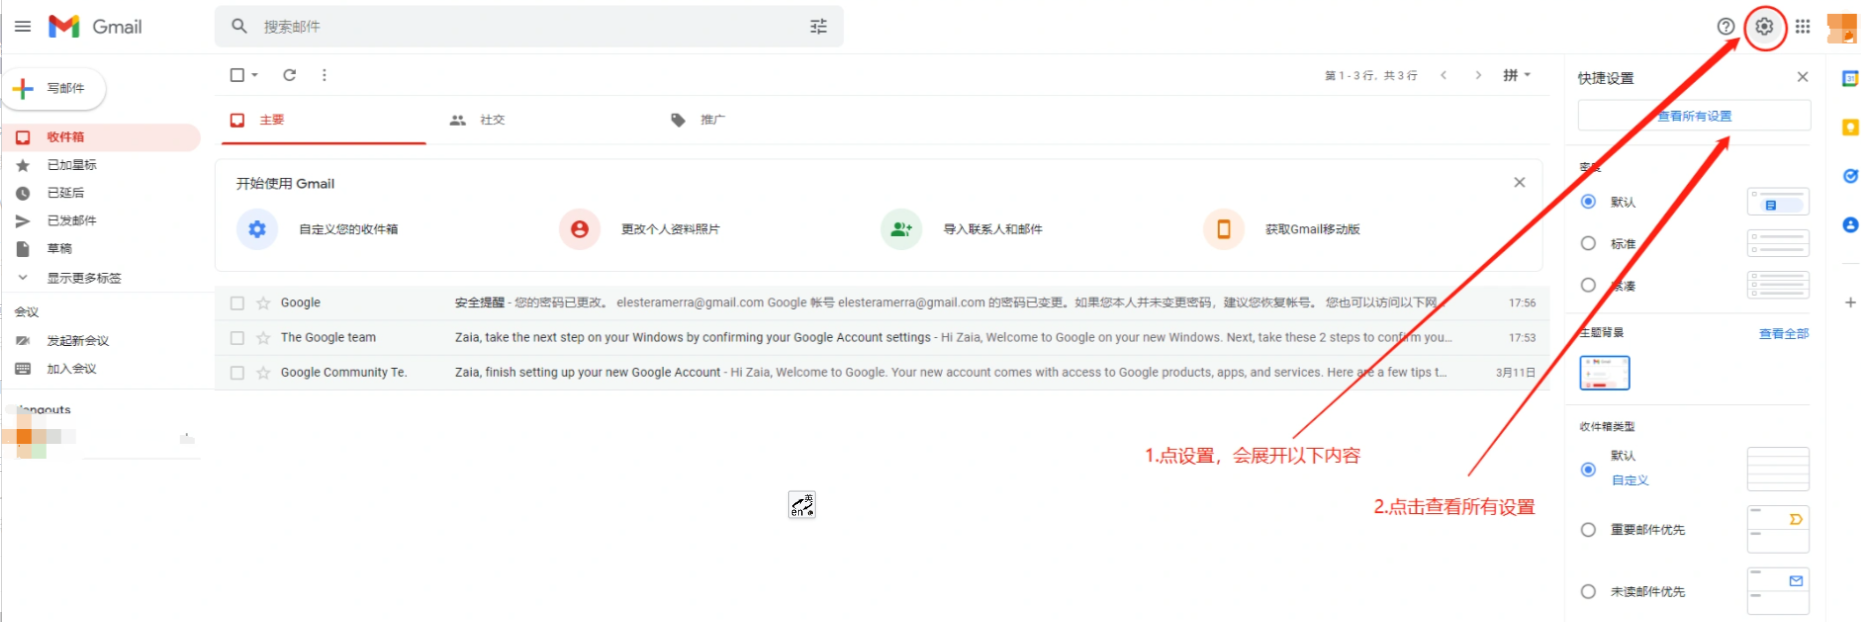Open the help question mark icon
This screenshot has height=622, width=1861.
point(1725,27)
